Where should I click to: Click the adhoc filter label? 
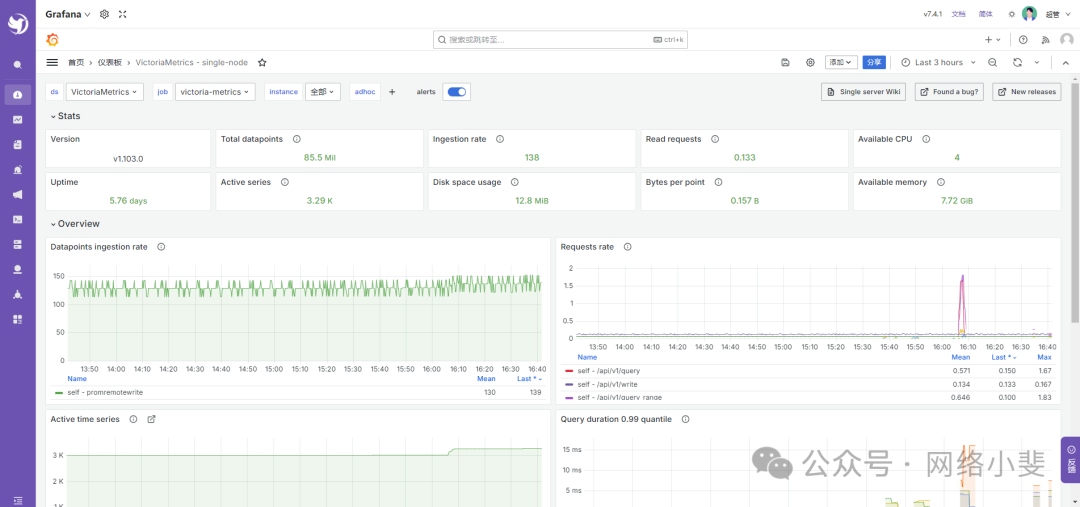[365, 92]
